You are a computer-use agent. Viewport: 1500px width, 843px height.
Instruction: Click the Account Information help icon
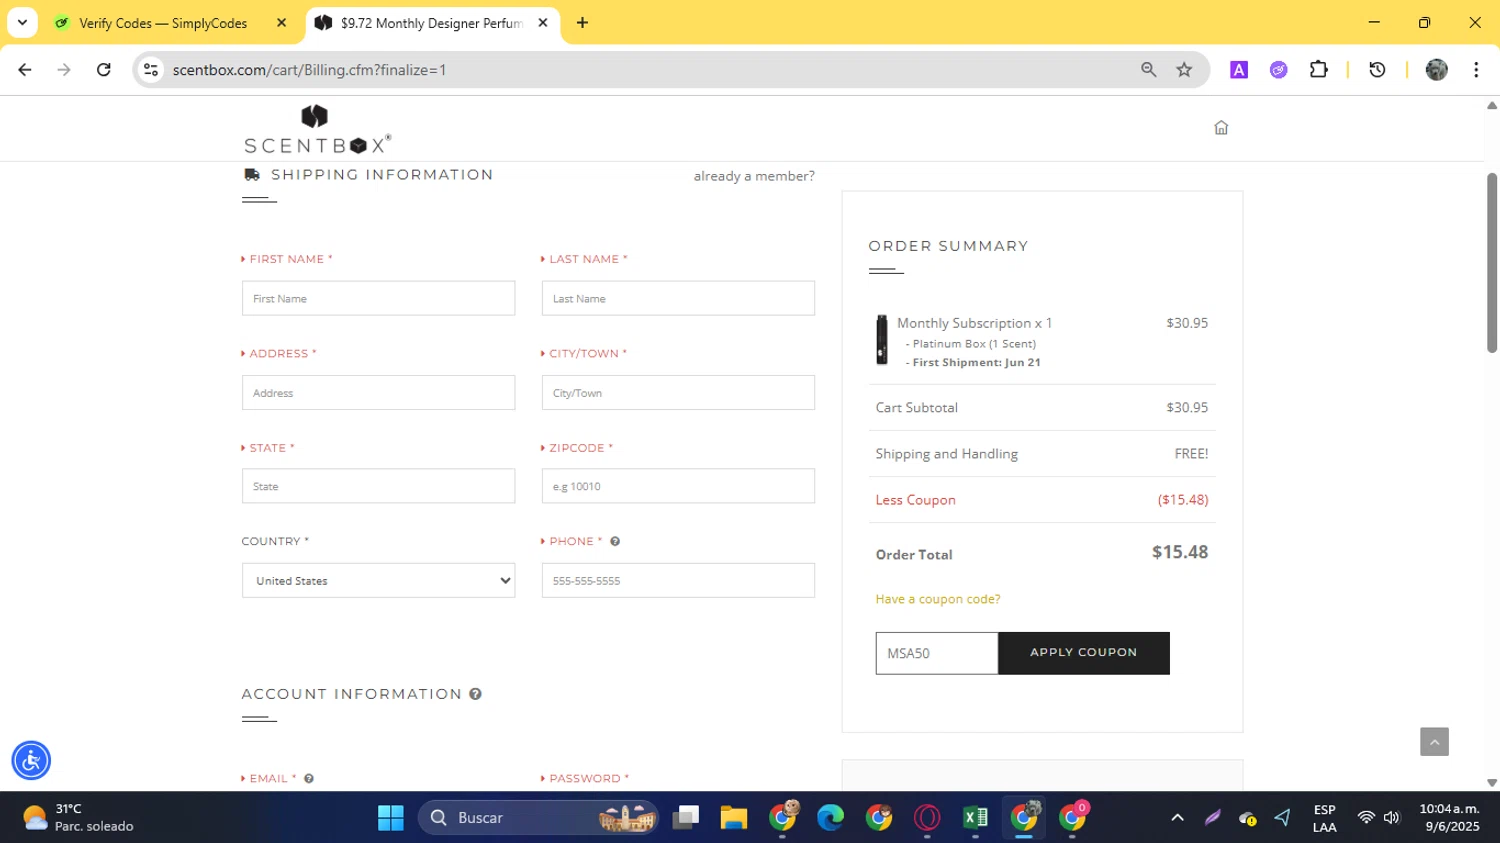(x=476, y=694)
